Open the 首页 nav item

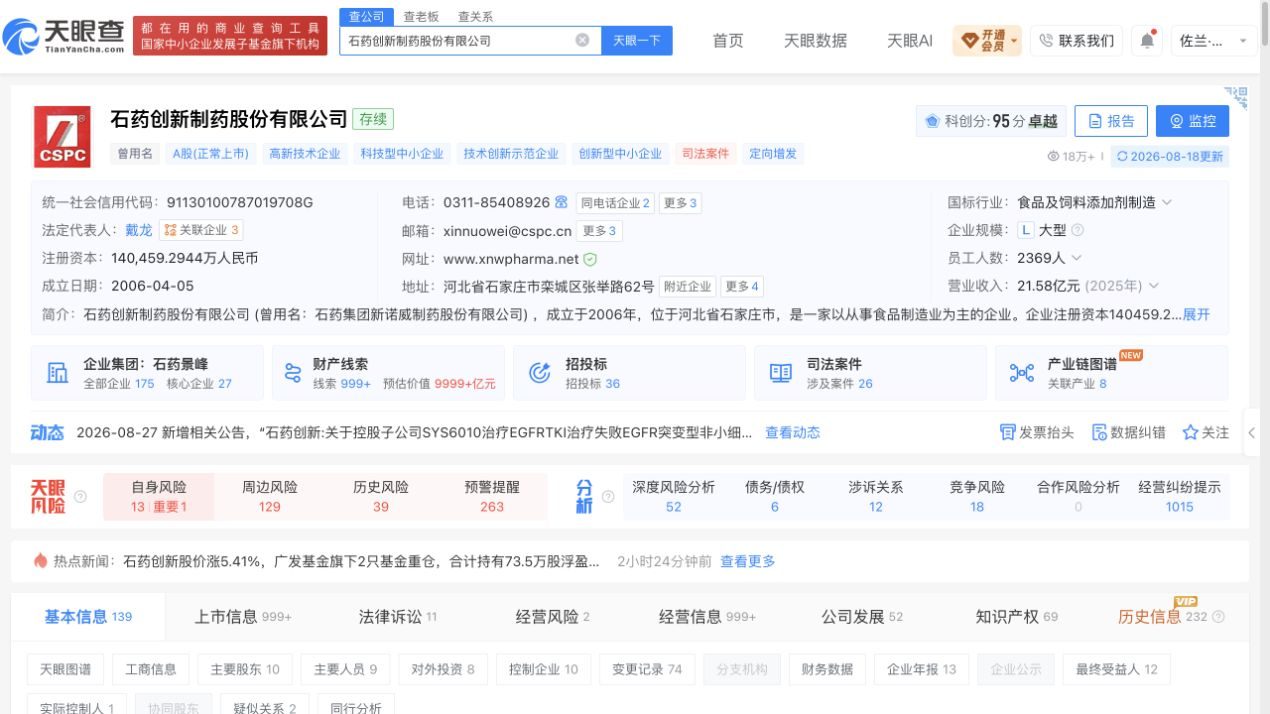(x=727, y=40)
